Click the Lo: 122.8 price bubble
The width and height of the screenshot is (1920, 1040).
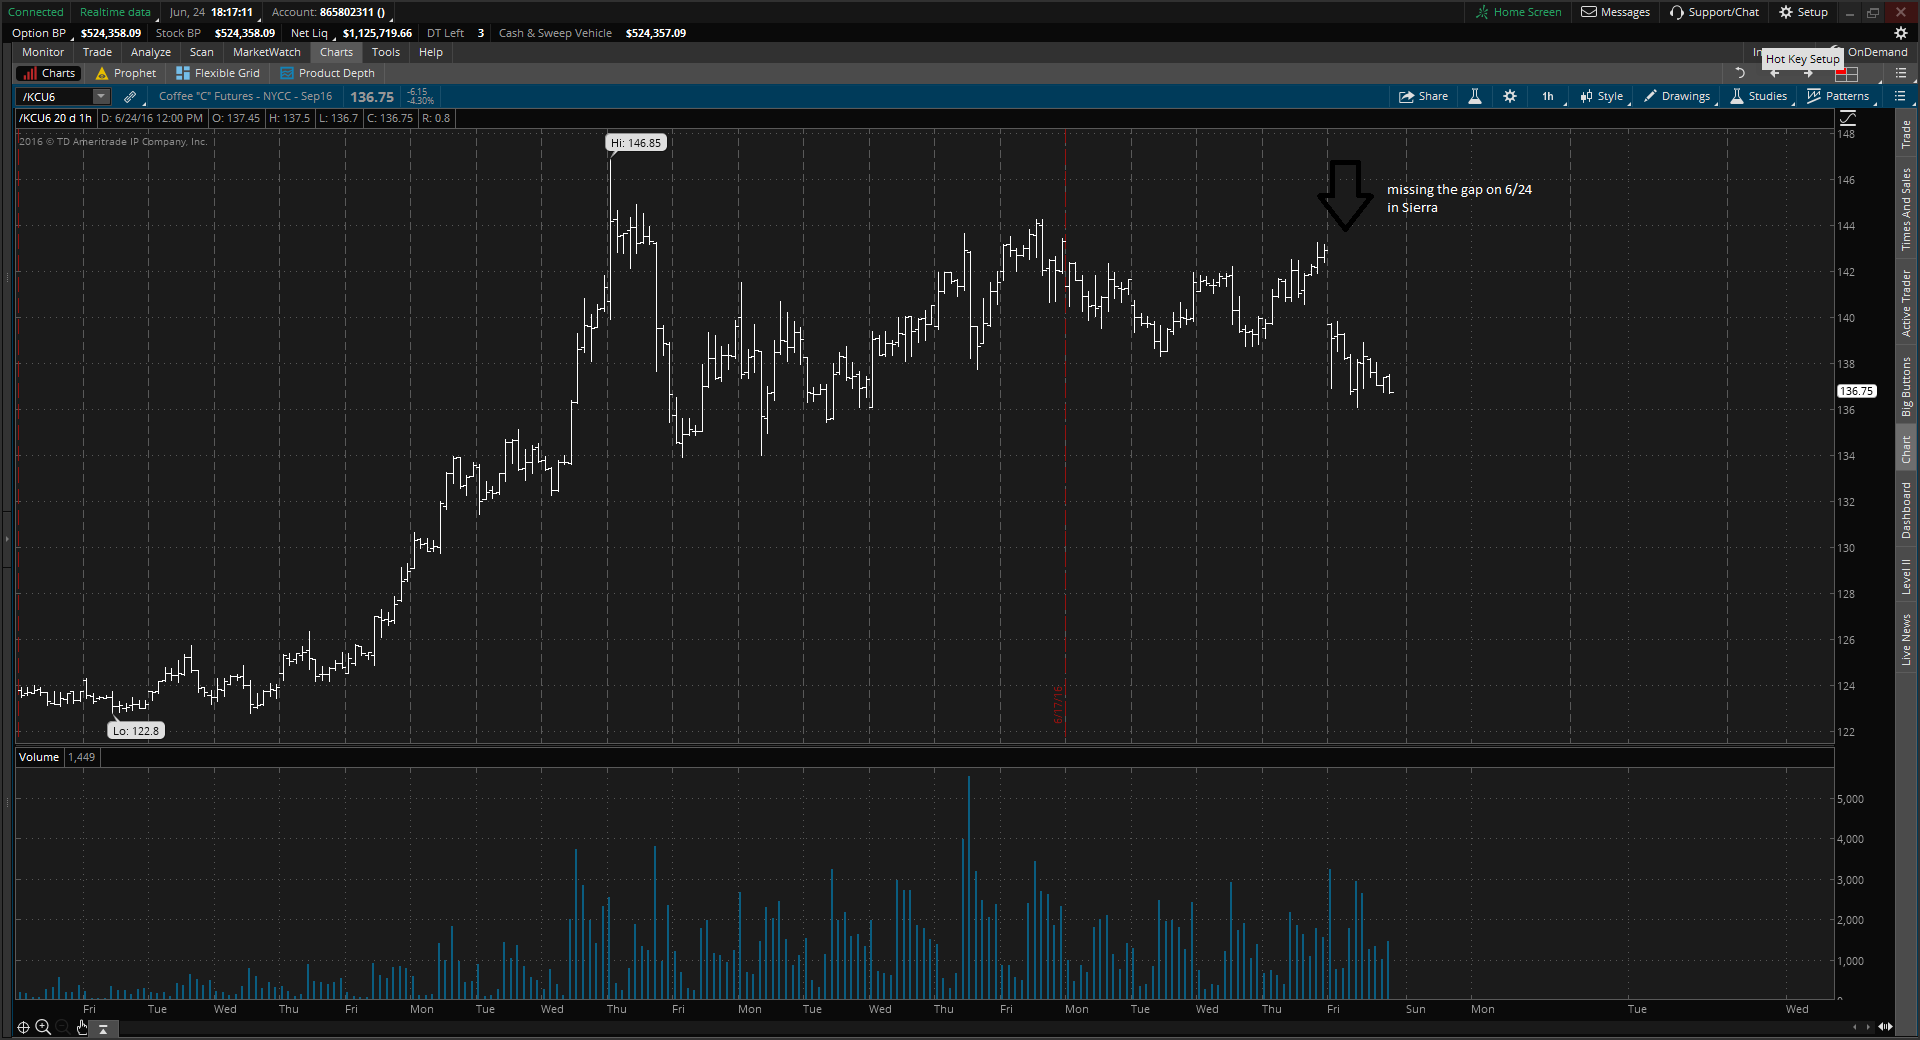coord(136,731)
